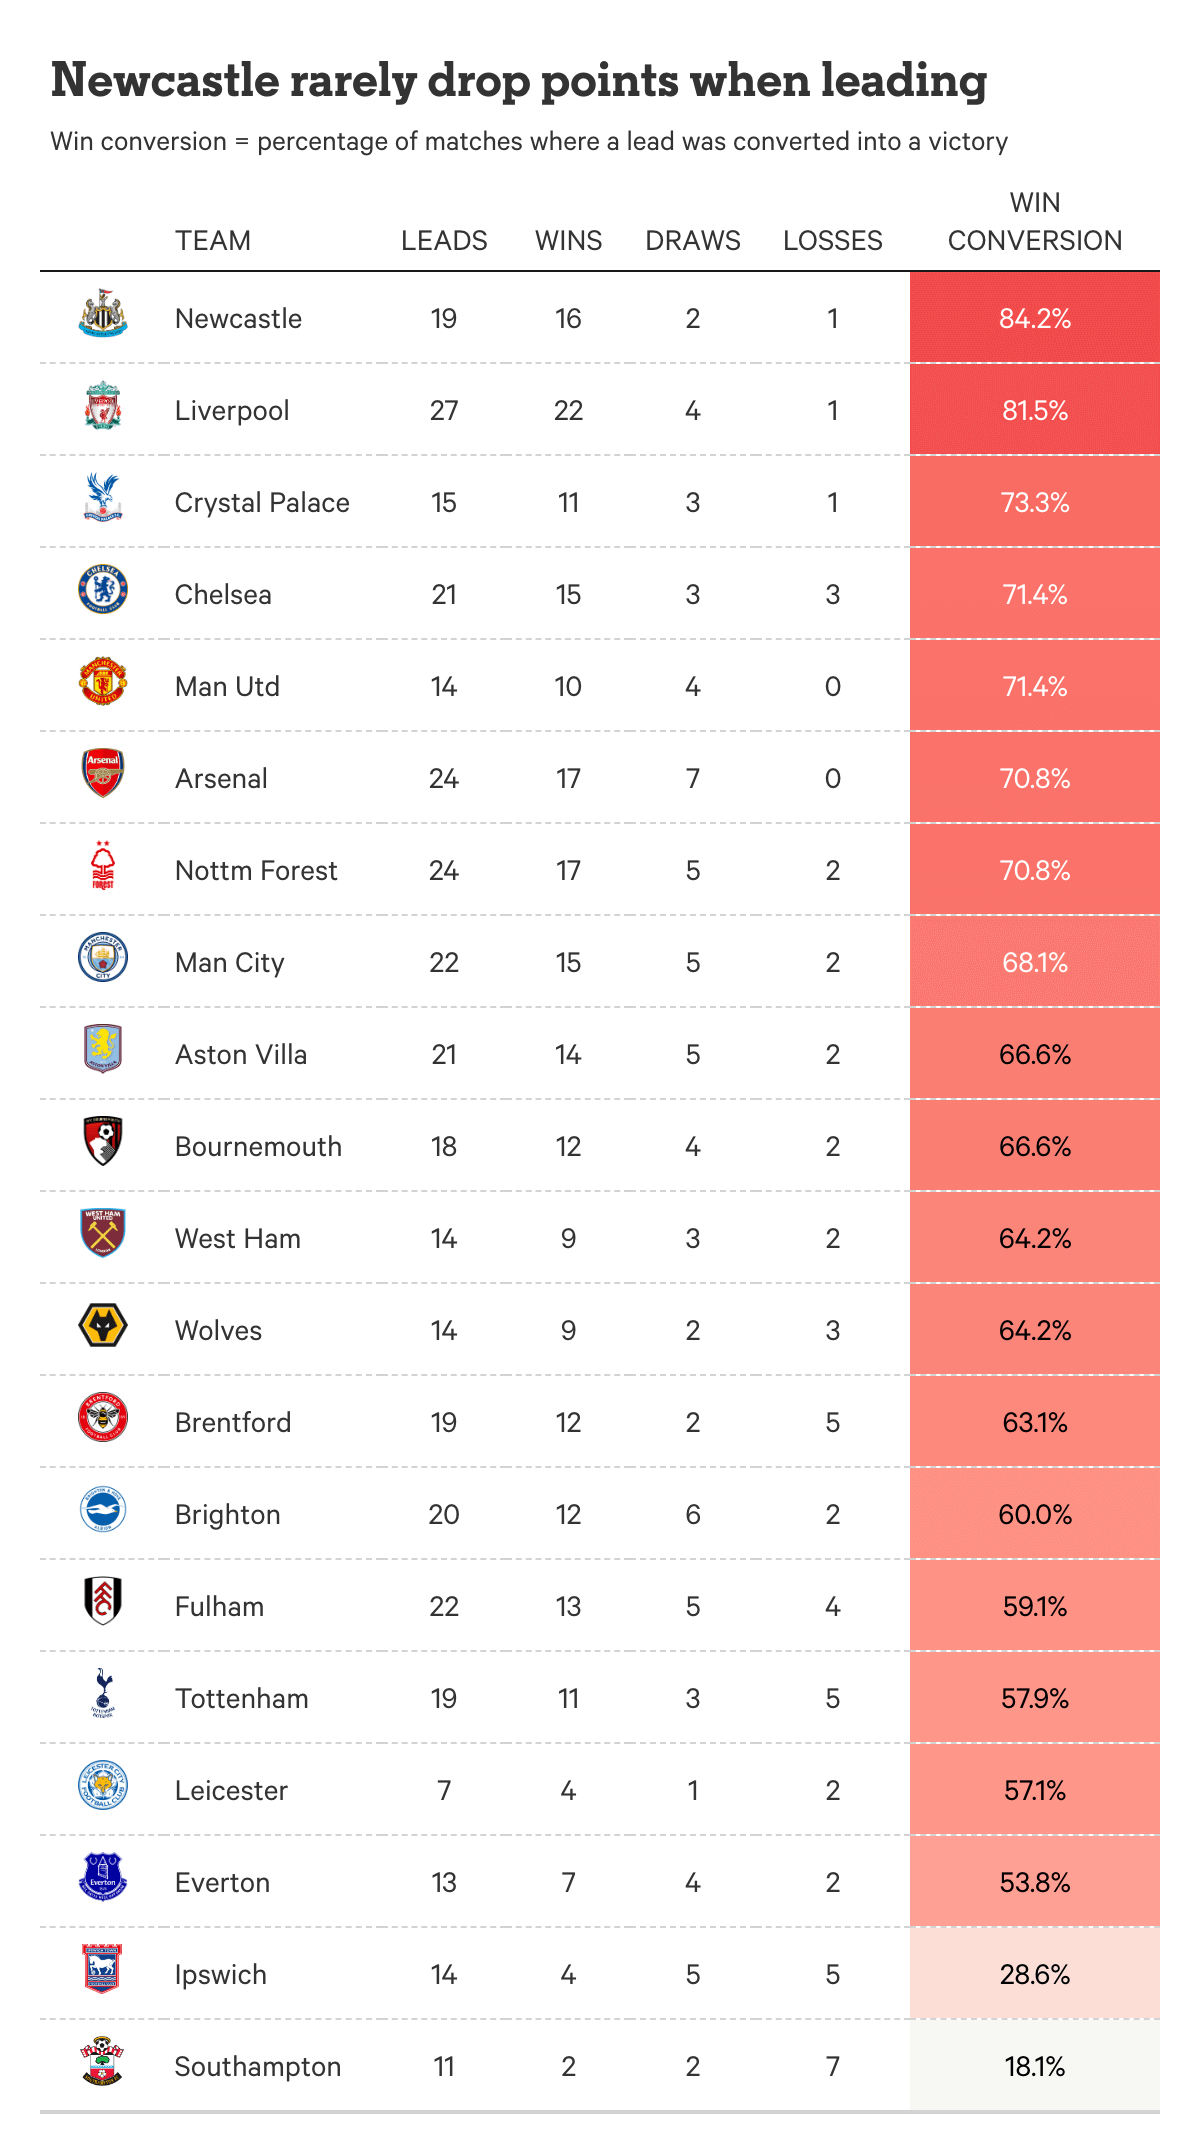Select the Arsenal cannon crest
Screen dimensions: 1200x2150
pyautogui.click(x=103, y=773)
